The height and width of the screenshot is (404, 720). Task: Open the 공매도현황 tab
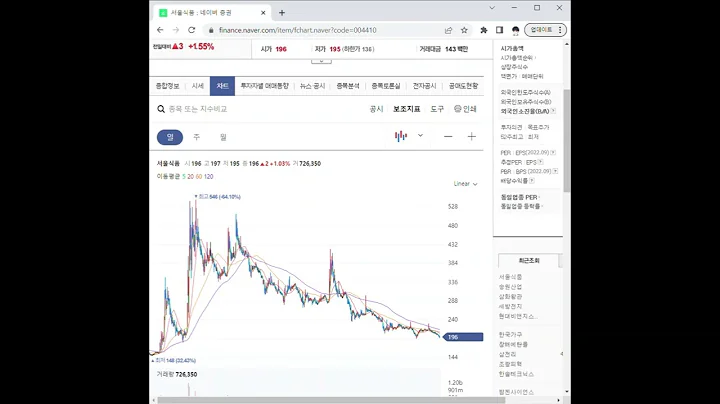pyautogui.click(x=463, y=86)
